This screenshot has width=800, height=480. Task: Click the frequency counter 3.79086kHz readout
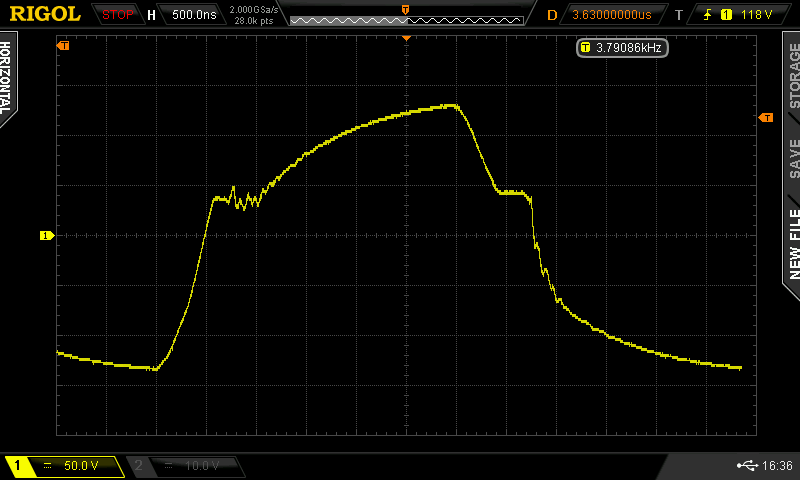tap(622, 47)
